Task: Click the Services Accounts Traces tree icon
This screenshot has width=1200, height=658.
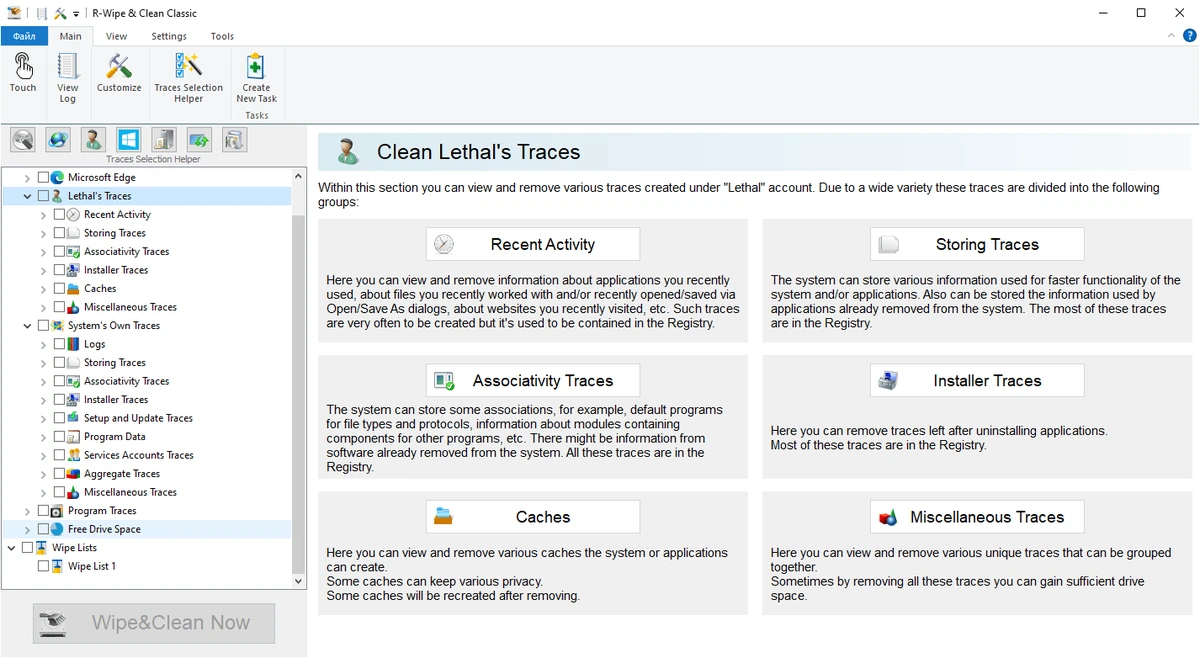Action: [x=73, y=455]
